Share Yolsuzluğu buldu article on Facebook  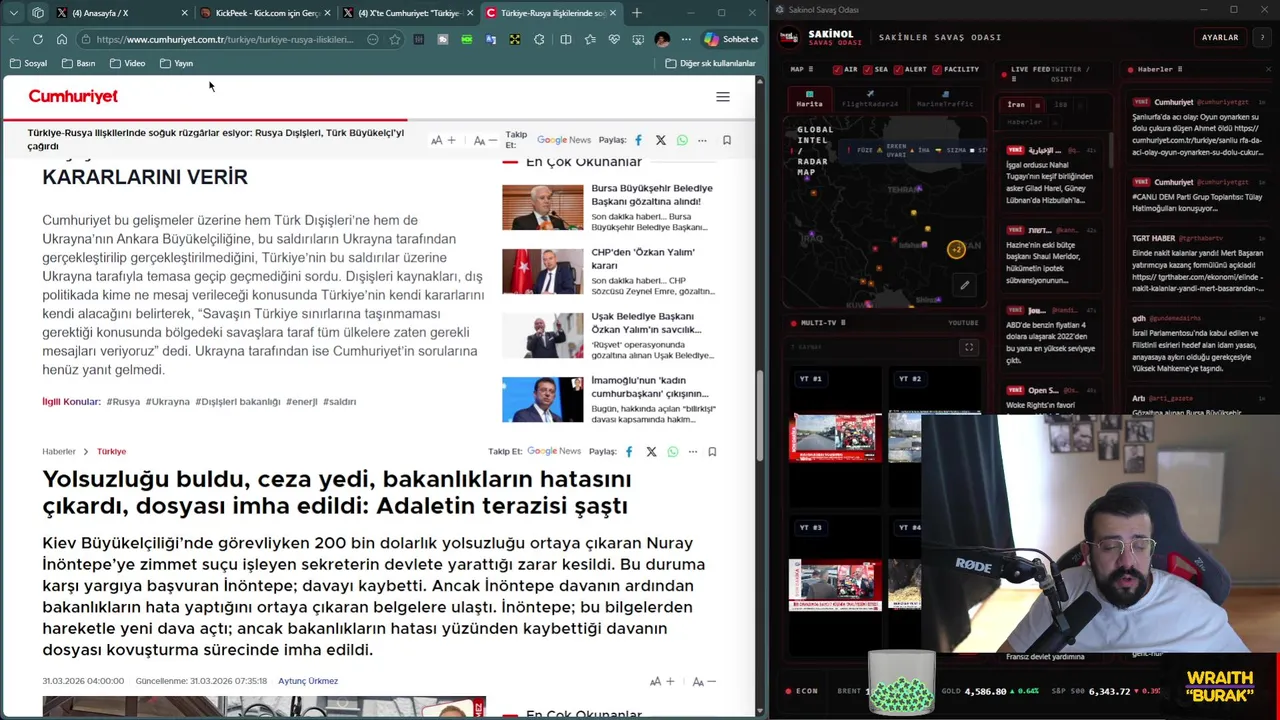629,452
